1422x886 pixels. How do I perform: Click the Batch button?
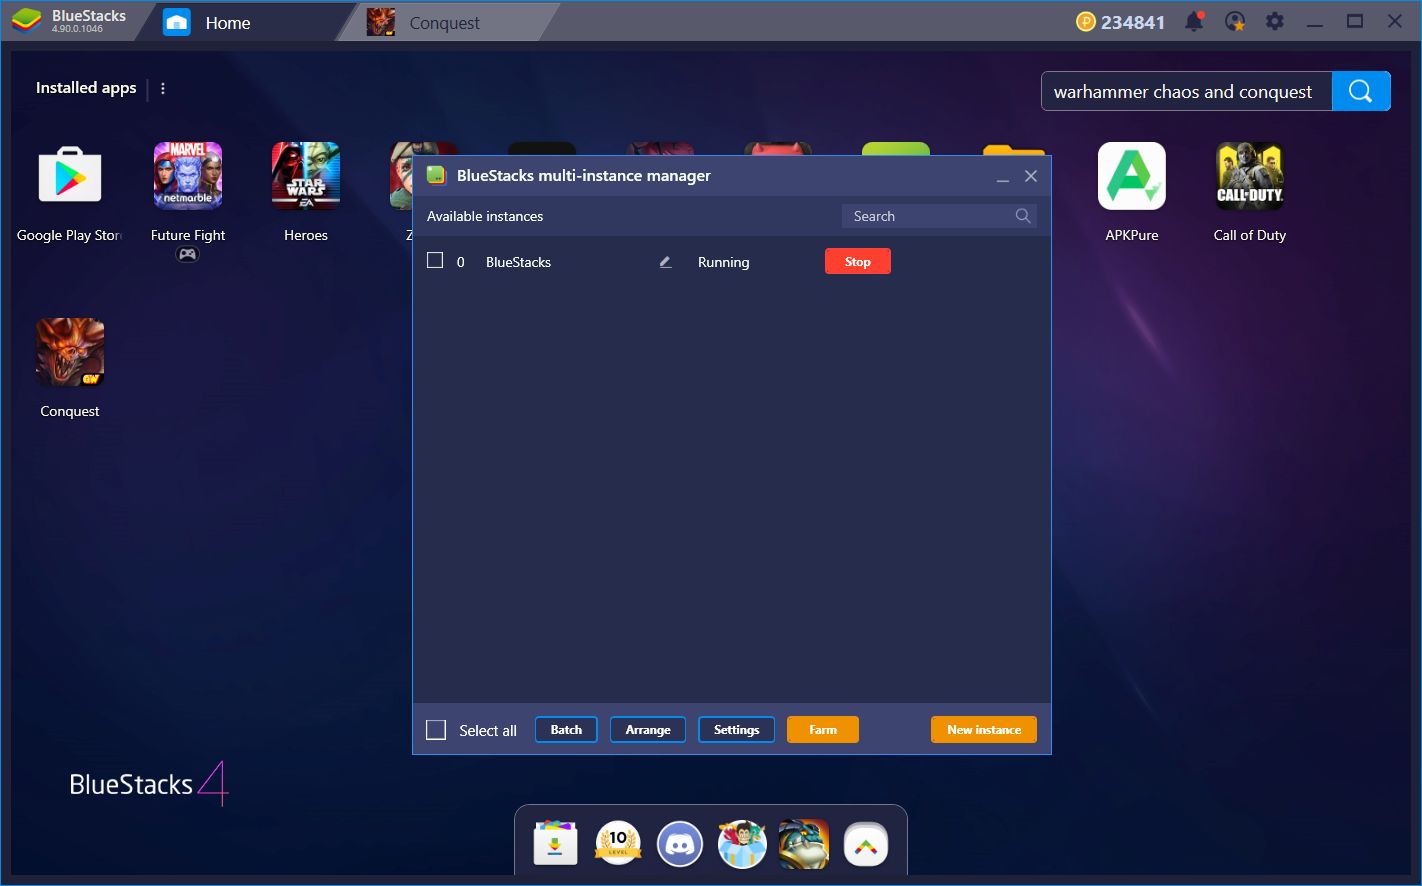tap(566, 730)
